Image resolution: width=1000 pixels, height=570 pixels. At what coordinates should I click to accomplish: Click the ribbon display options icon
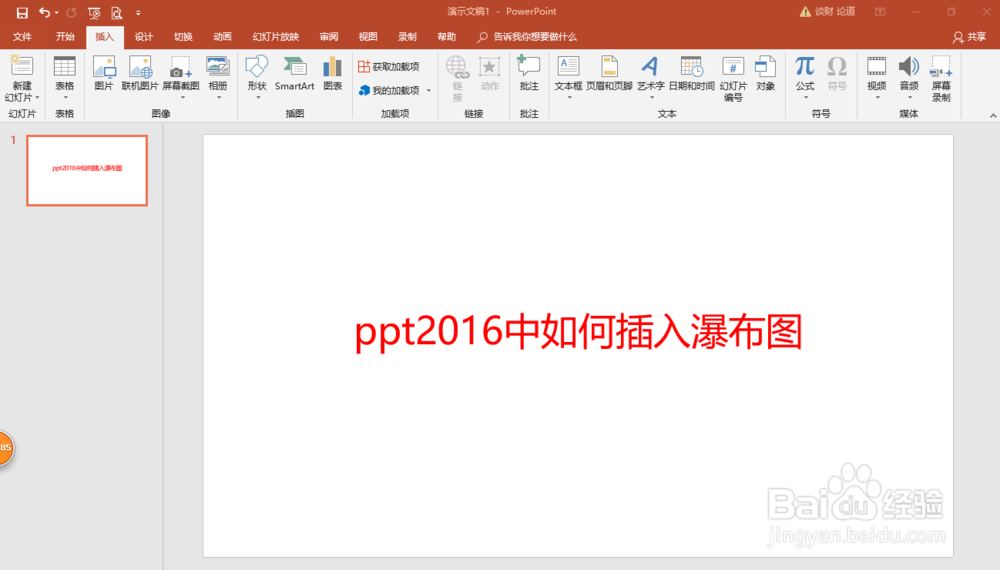[x=880, y=12]
